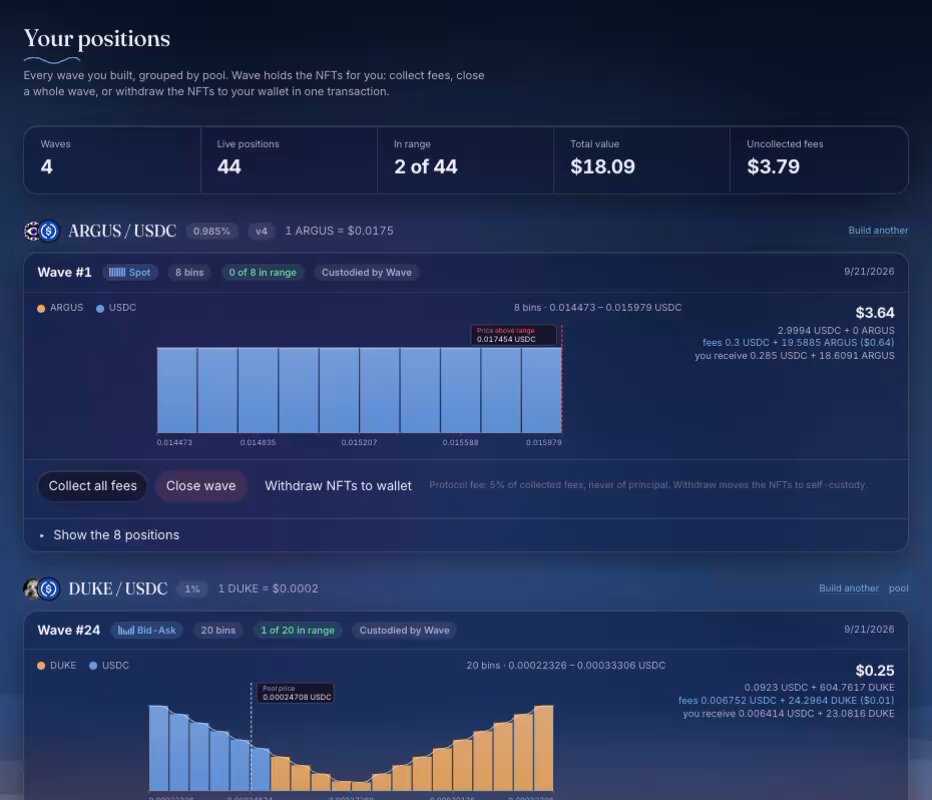This screenshot has width=932, height=800.
Task: Click the $0.25 value of Wave #24
Action: (x=875, y=670)
